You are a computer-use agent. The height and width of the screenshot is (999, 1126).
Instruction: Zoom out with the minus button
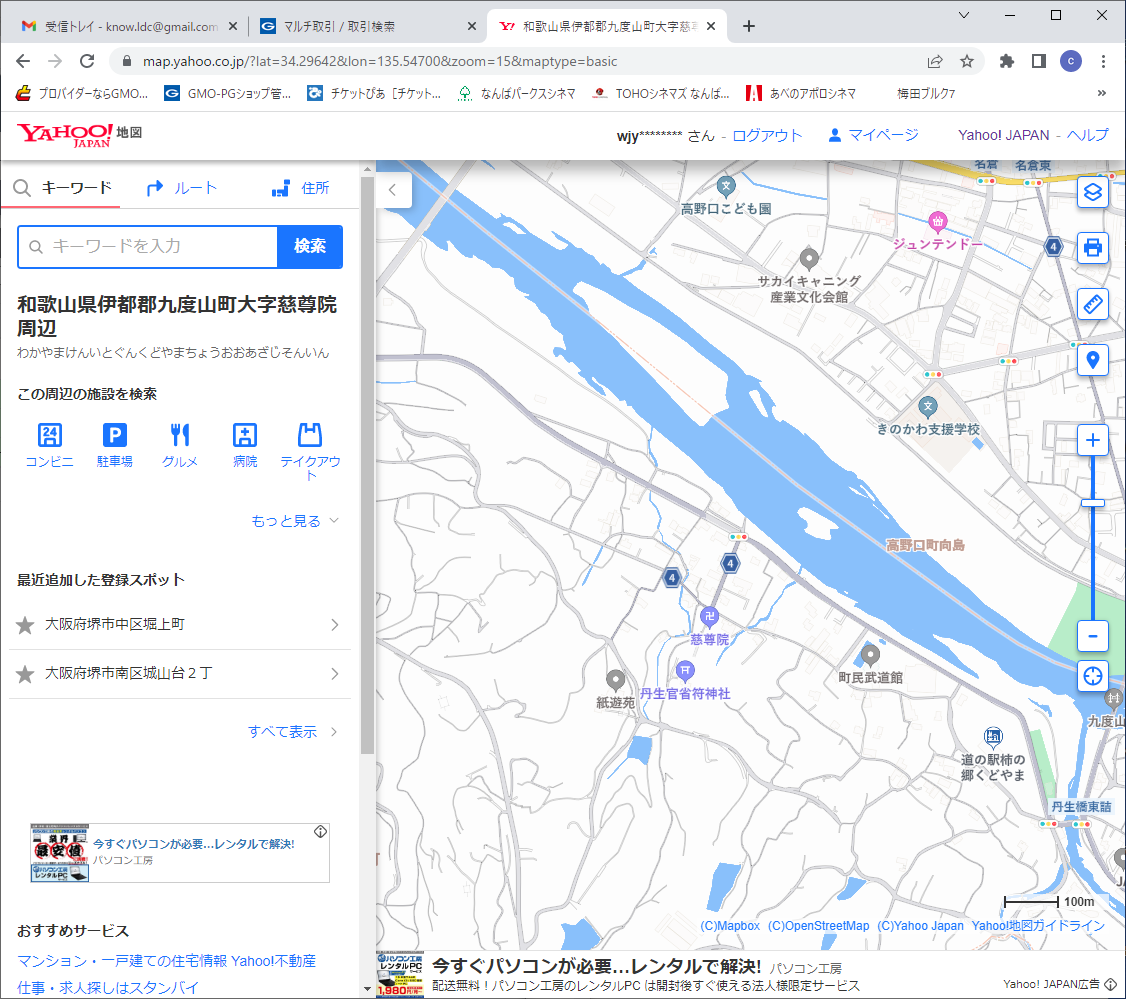pos(1093,636)
